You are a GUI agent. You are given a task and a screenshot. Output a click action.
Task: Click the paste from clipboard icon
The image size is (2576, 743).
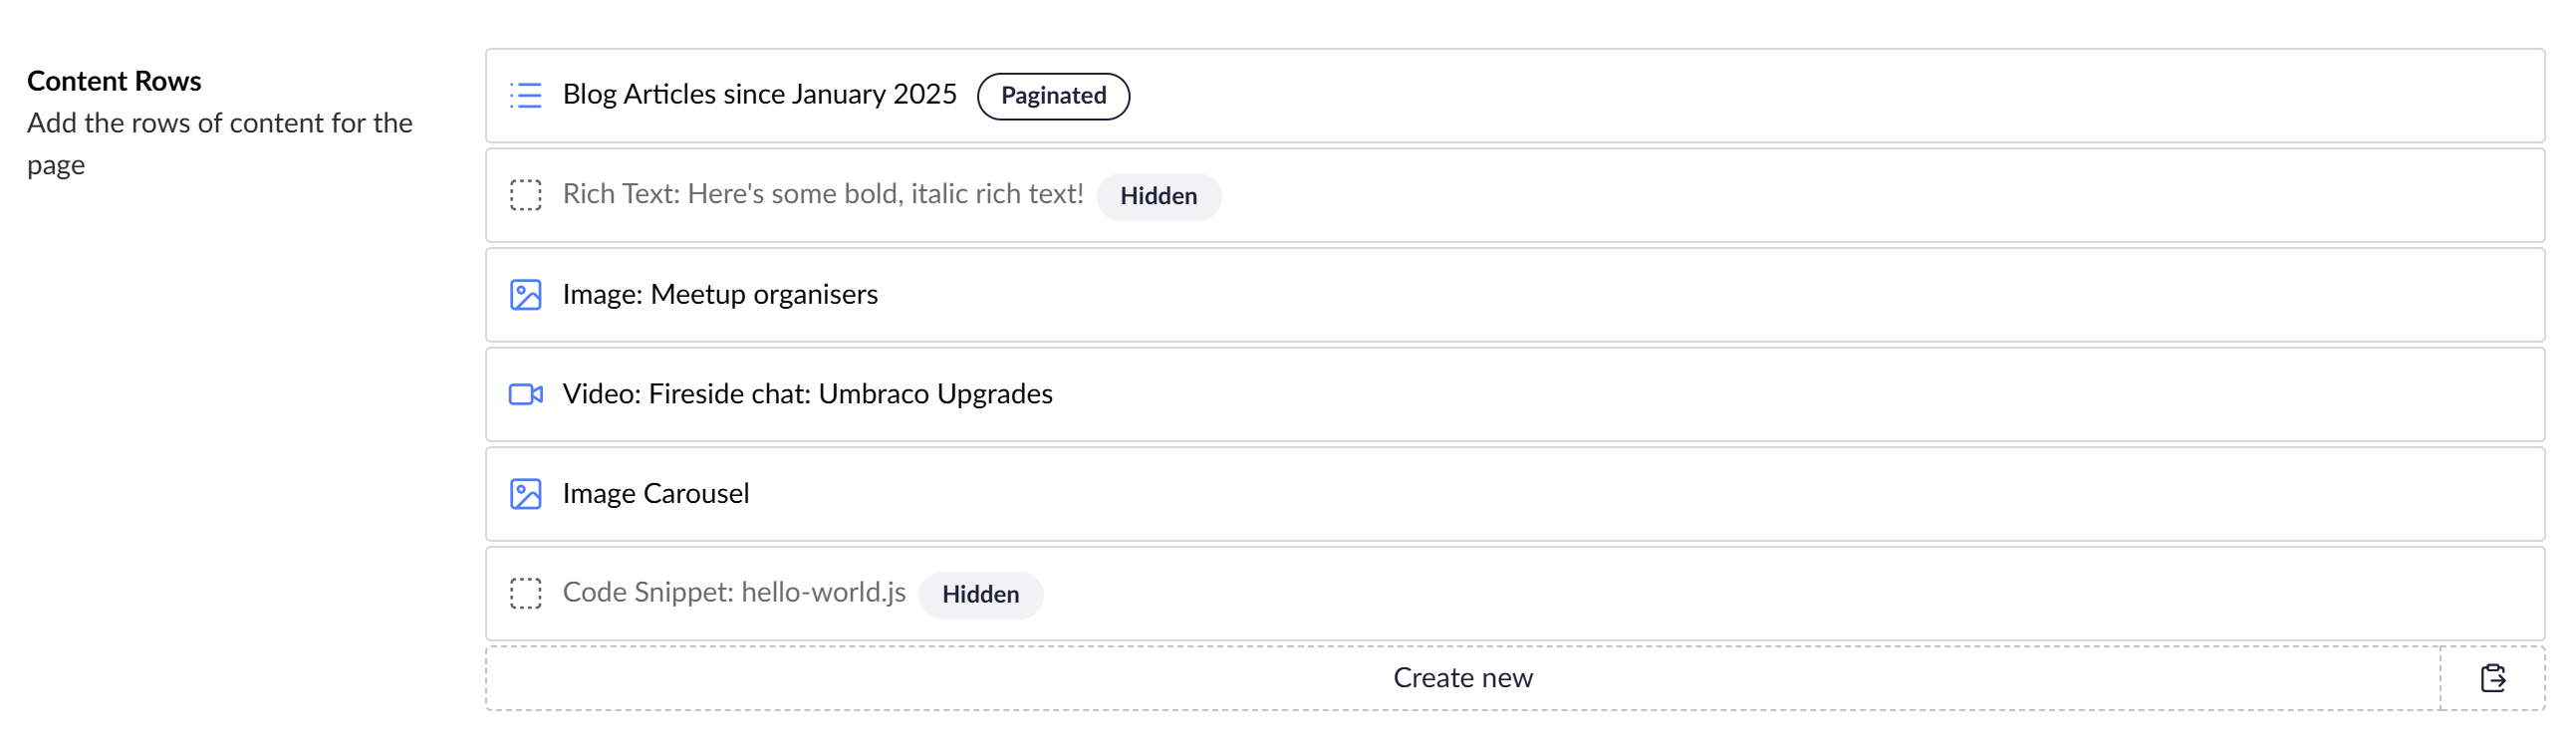click(x=2494, y=677)
